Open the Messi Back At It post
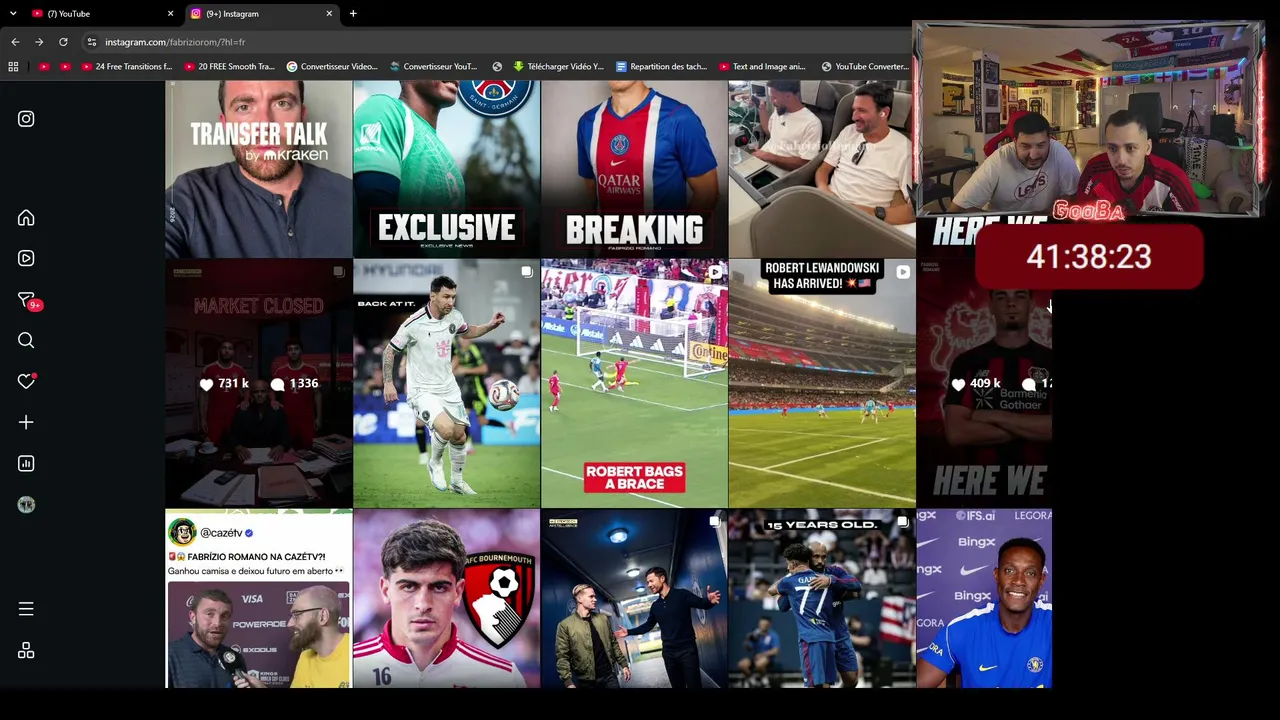Image resolution: width=1280 pixels, height=720 pixels. click(x=446, y=383)
